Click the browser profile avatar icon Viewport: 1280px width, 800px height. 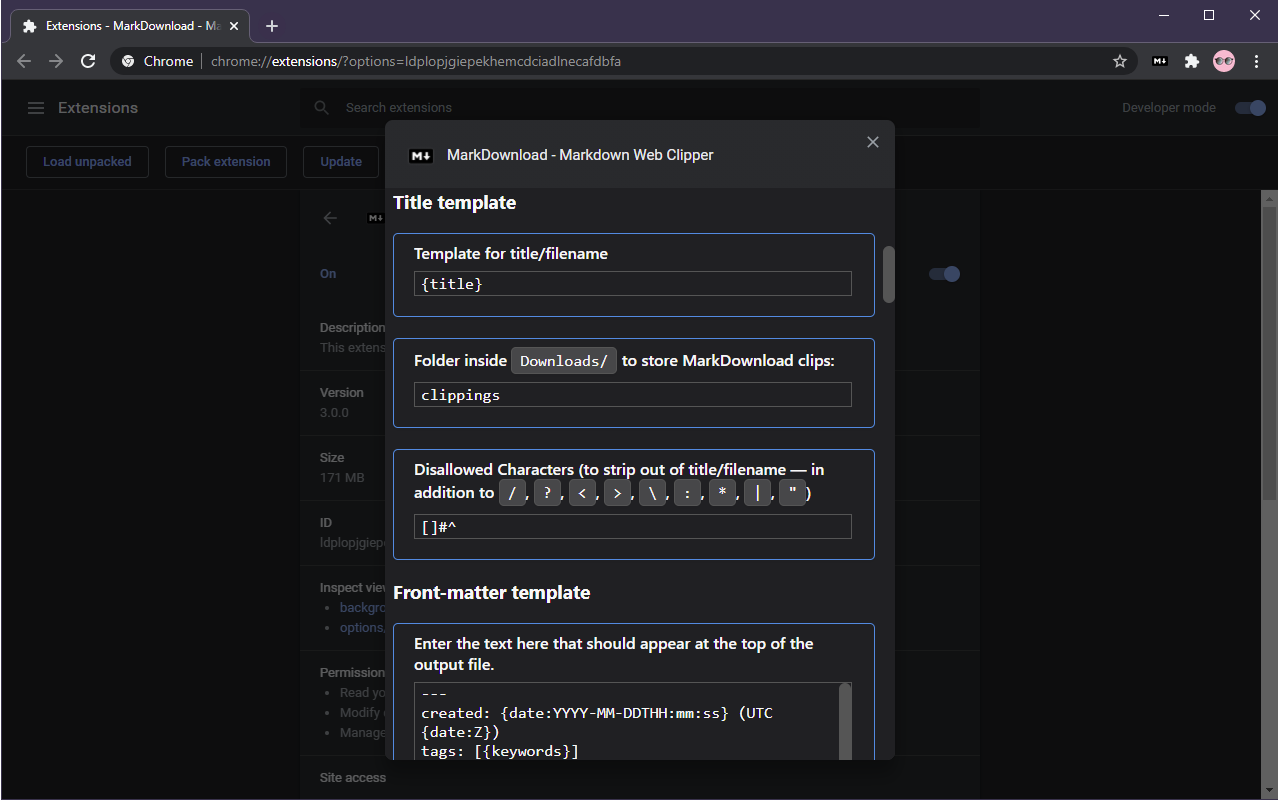tap(1223, 61)
